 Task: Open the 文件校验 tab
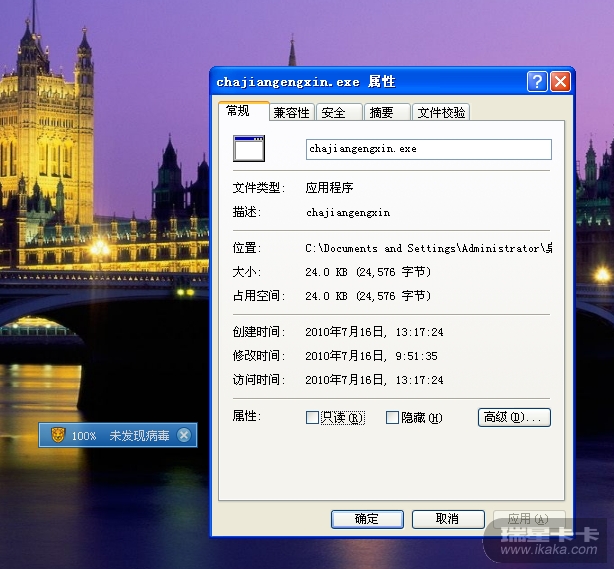[x=441, y=112]
